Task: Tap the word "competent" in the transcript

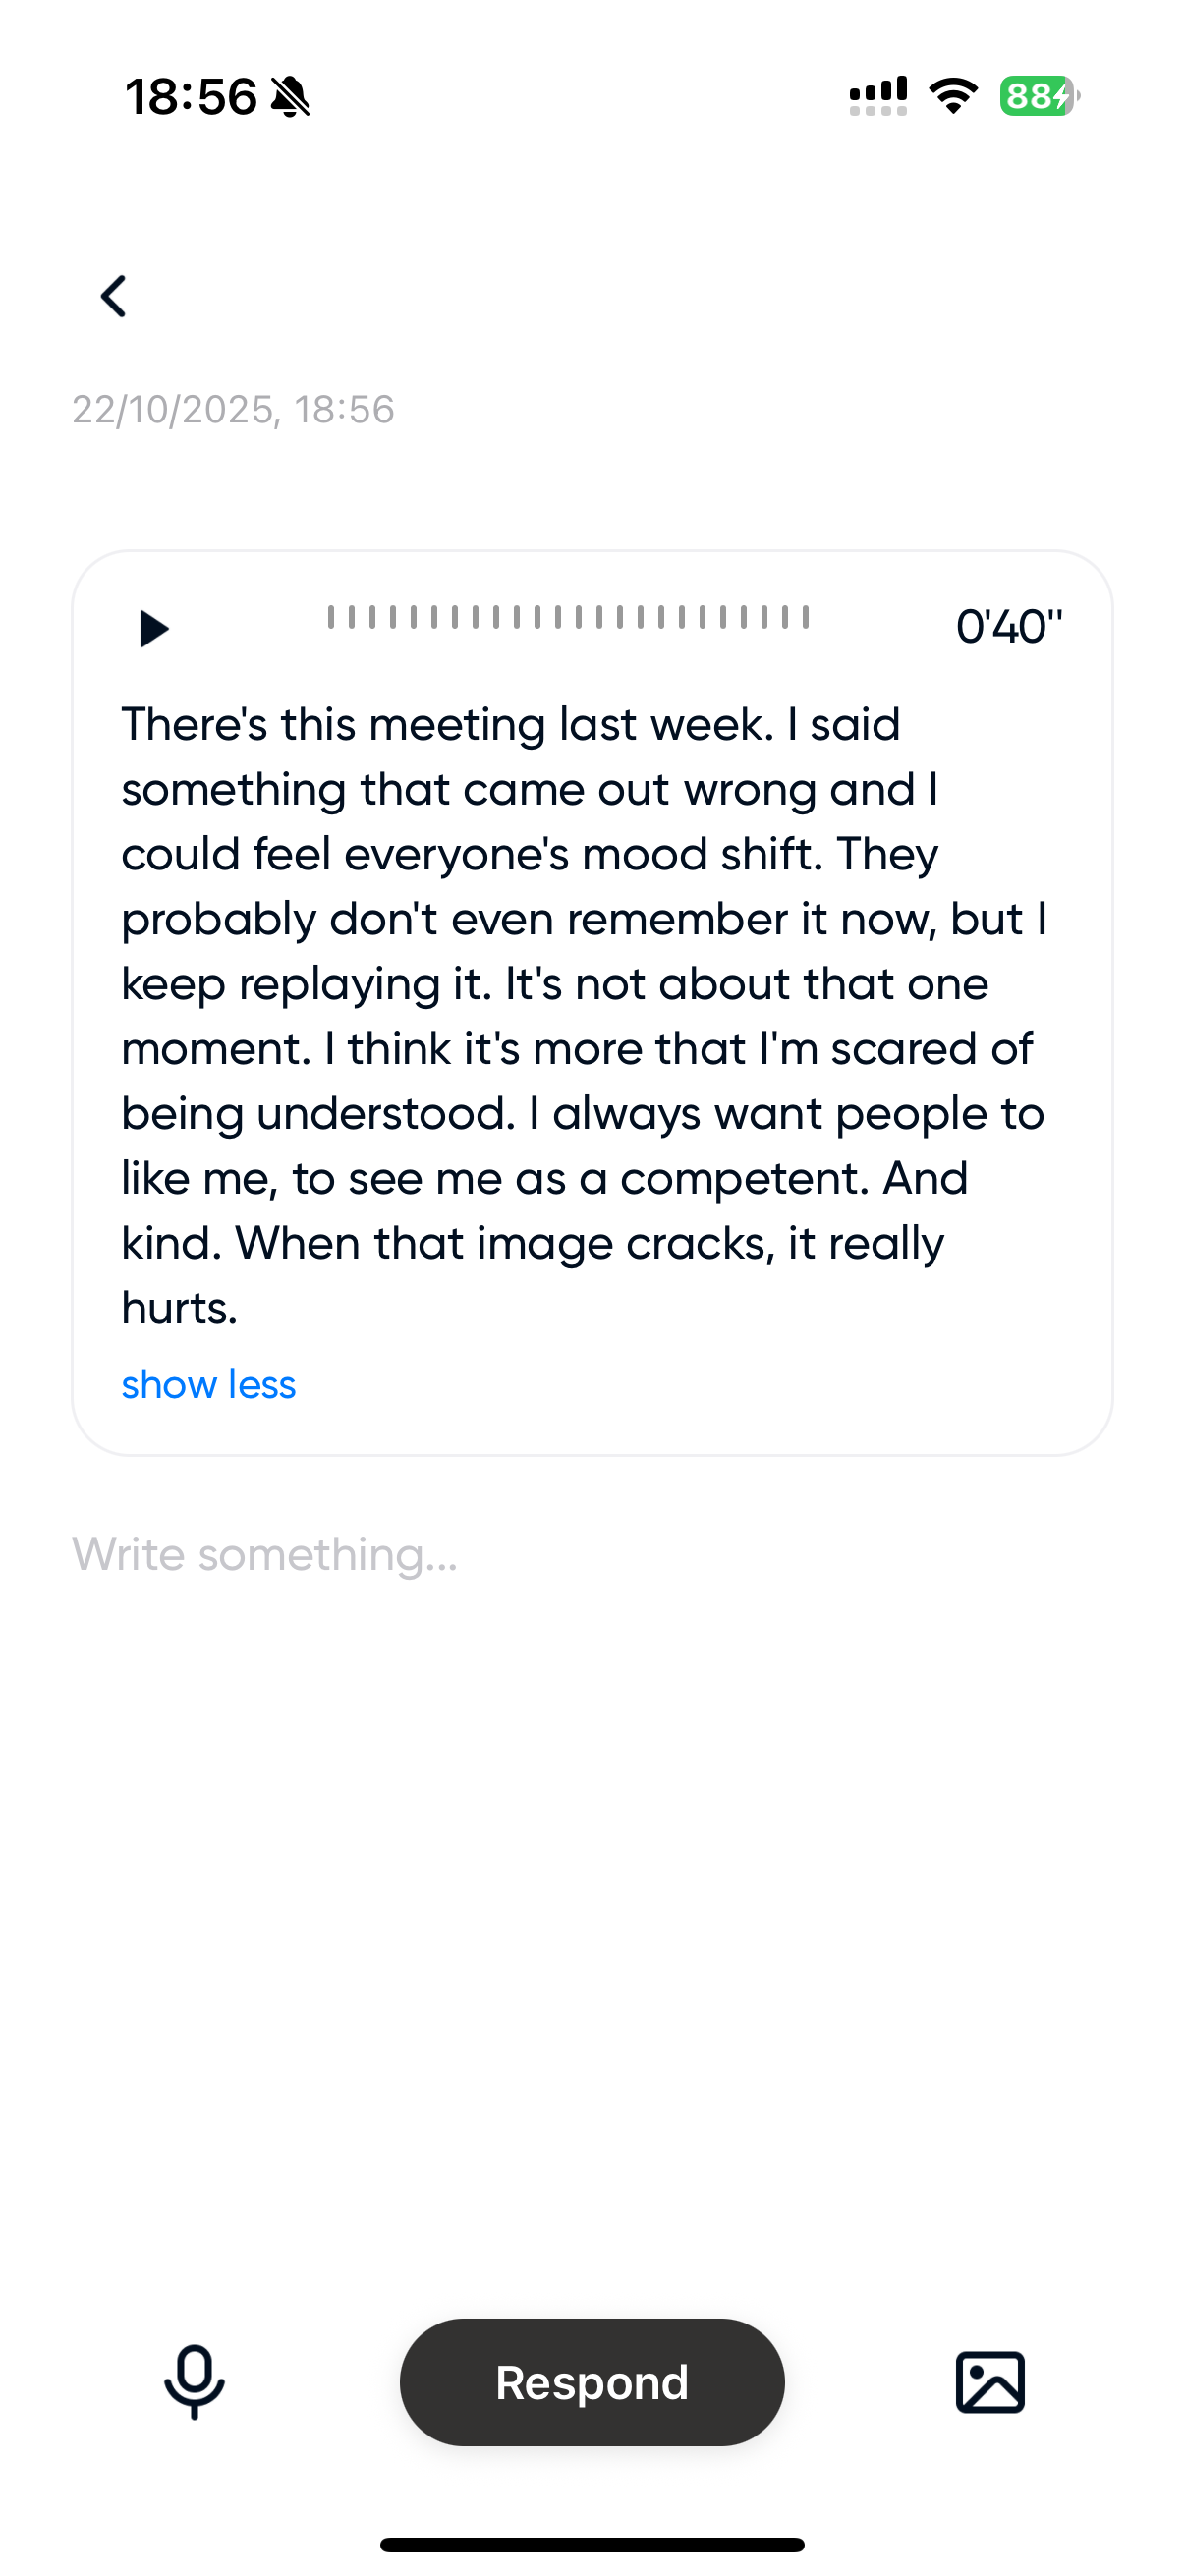Action: point(744,1178)
